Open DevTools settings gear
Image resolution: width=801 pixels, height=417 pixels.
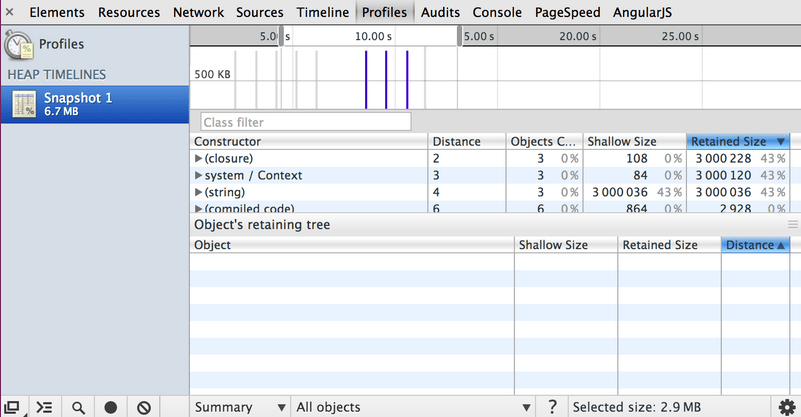click(x=785, y=407)
